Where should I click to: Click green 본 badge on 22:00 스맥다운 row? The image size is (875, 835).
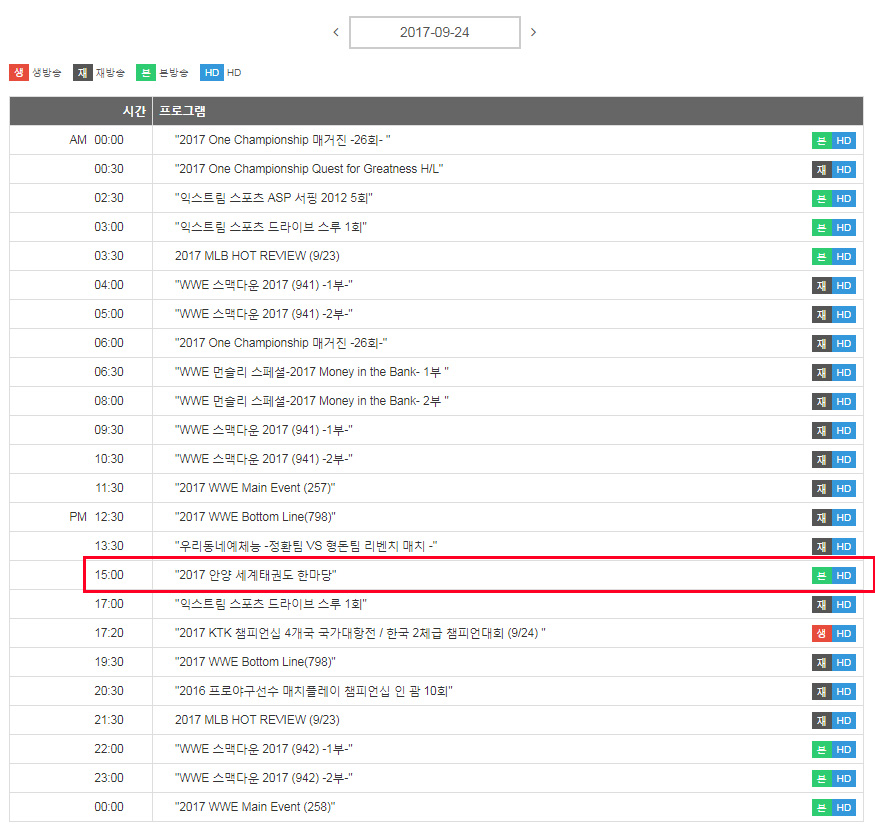(x=821, y=750)
